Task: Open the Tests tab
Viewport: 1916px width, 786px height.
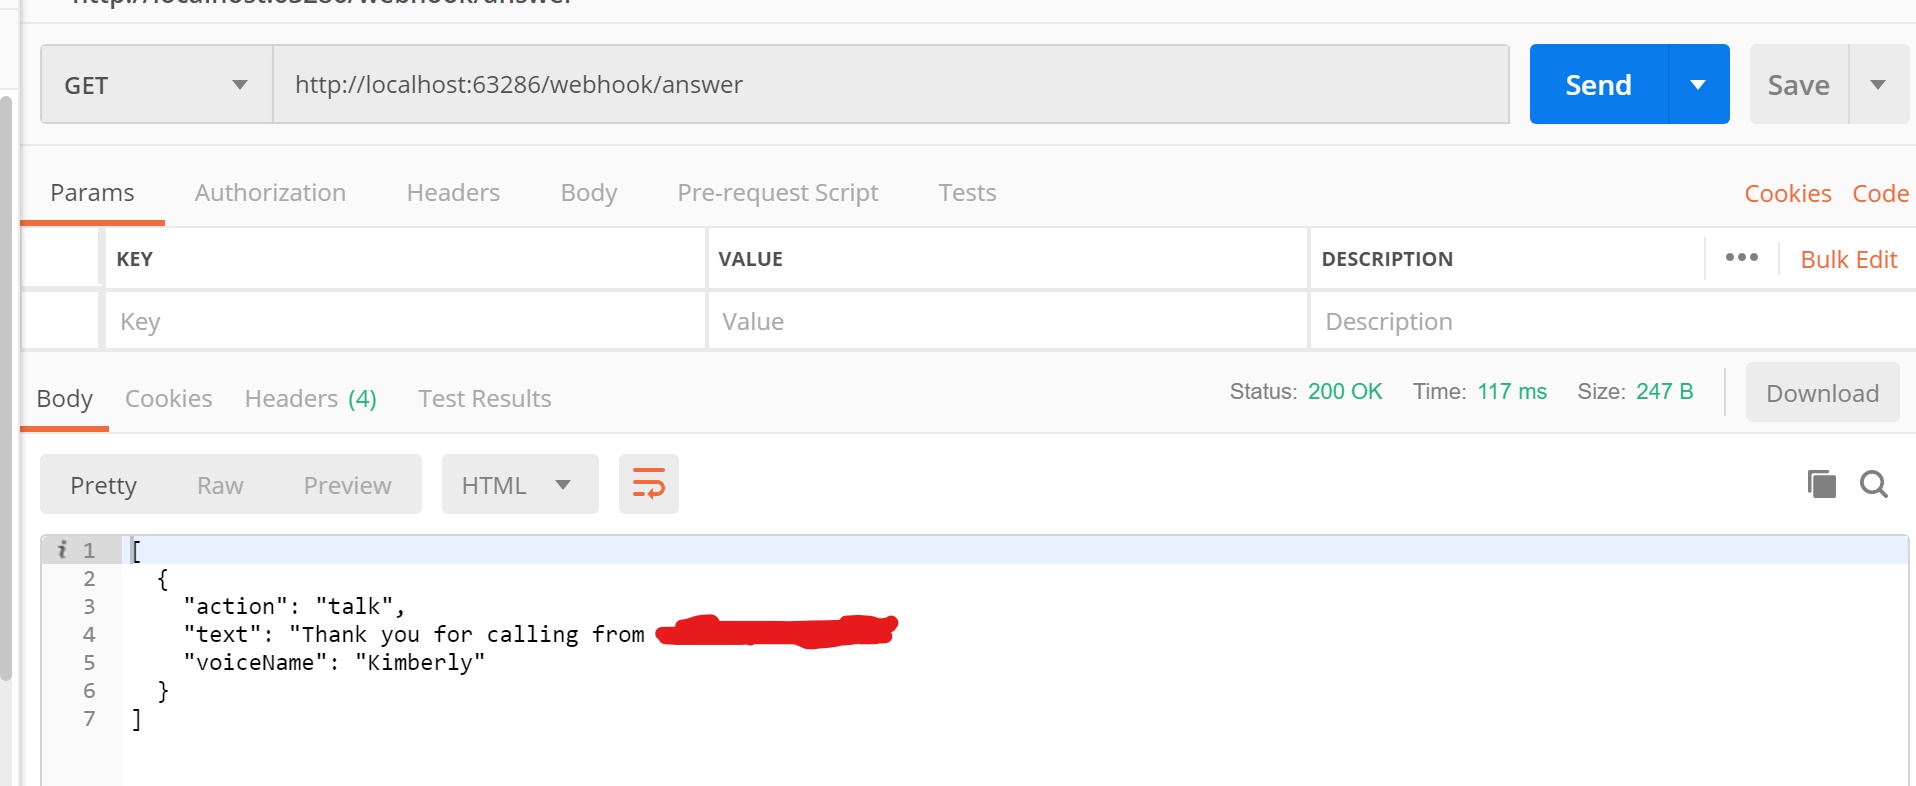Action: [967, 193]
